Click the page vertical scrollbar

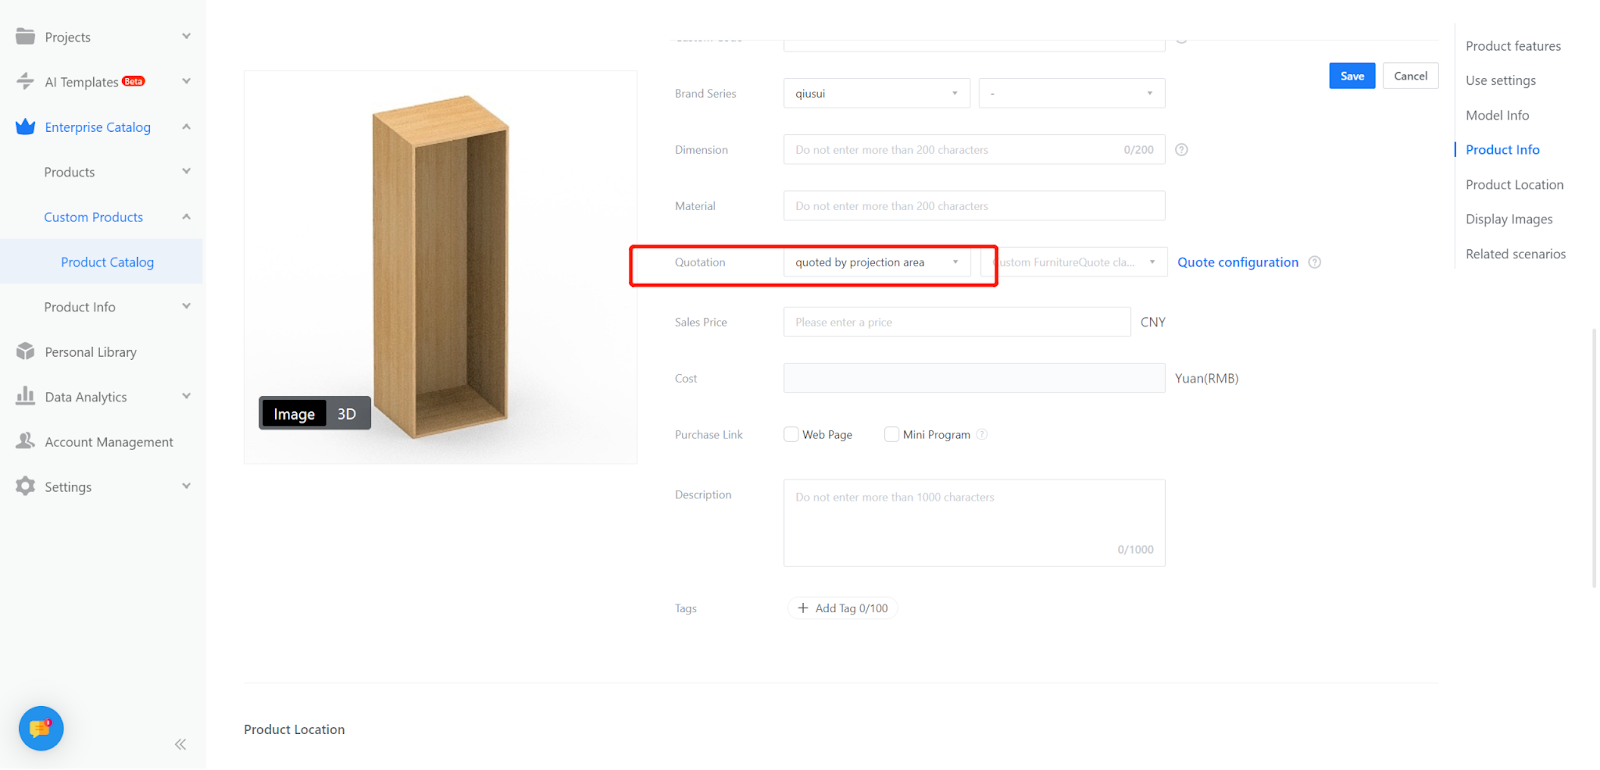(x=1595, y=457)
